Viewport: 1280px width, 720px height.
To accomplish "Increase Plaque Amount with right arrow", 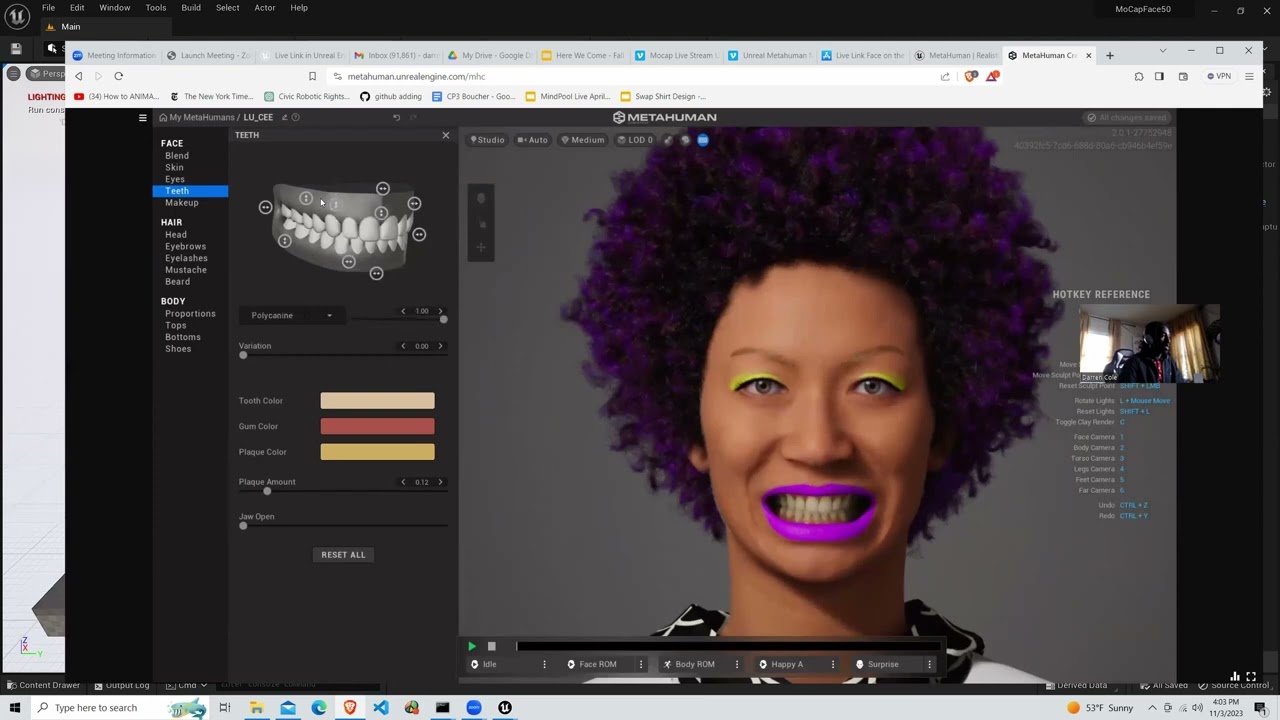I will (440, 482).
